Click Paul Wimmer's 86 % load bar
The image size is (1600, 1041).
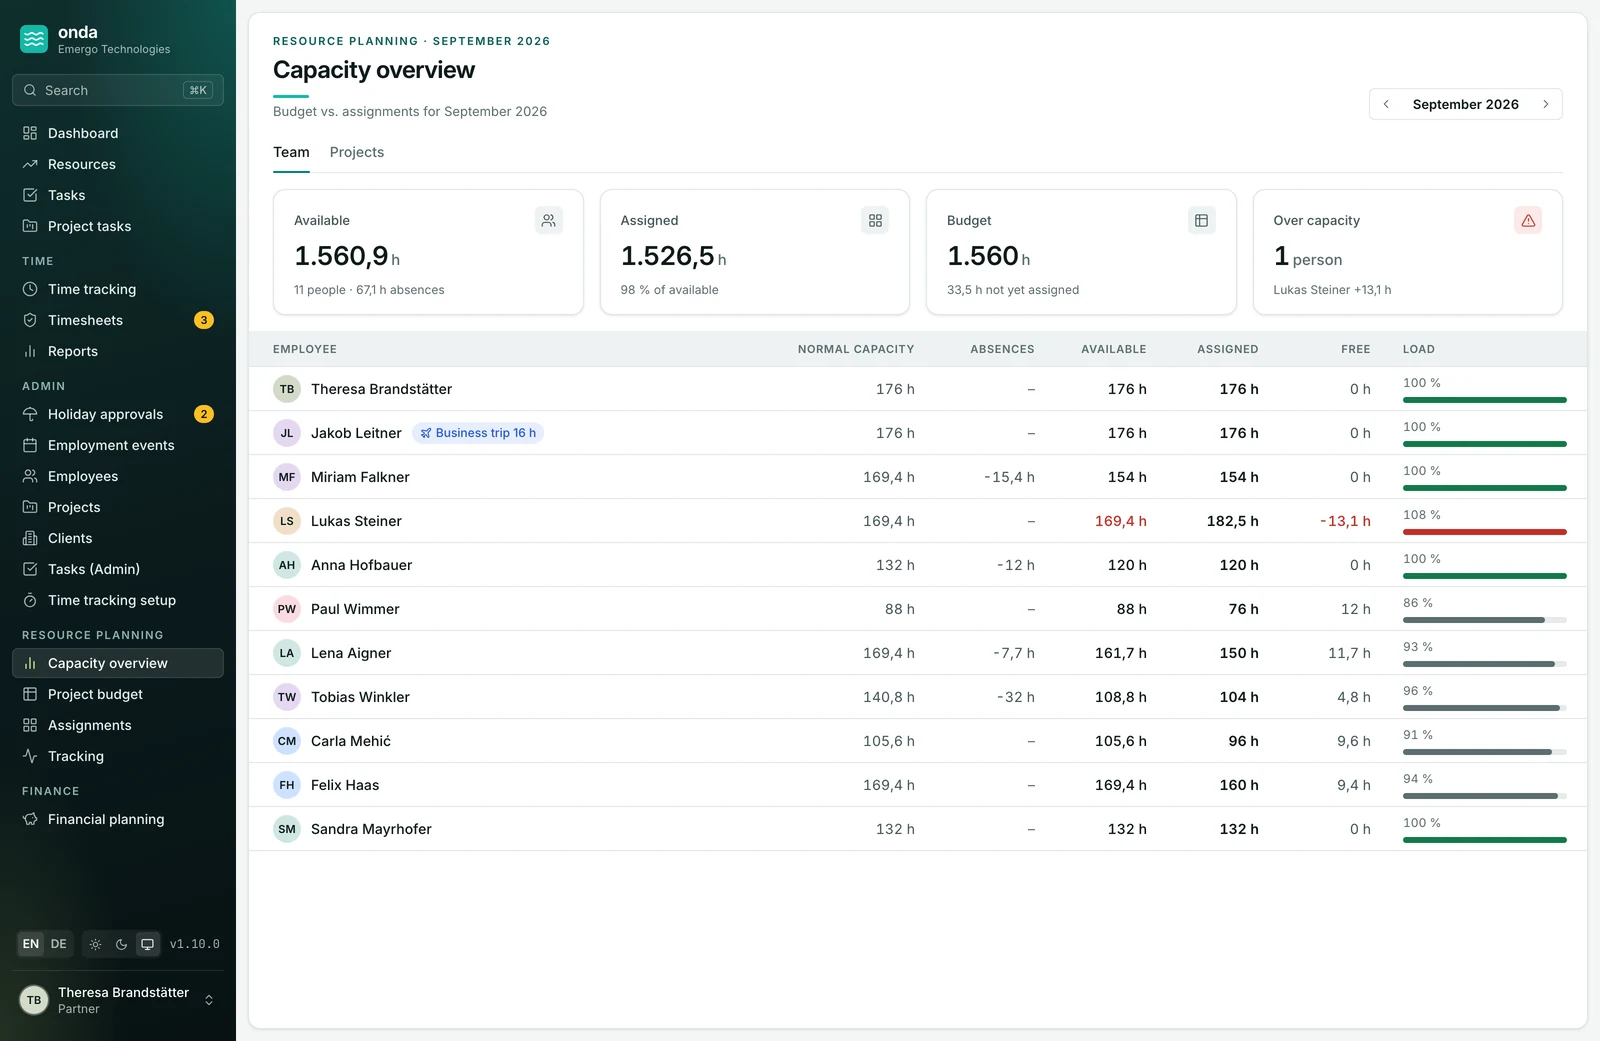[1484, 620]
